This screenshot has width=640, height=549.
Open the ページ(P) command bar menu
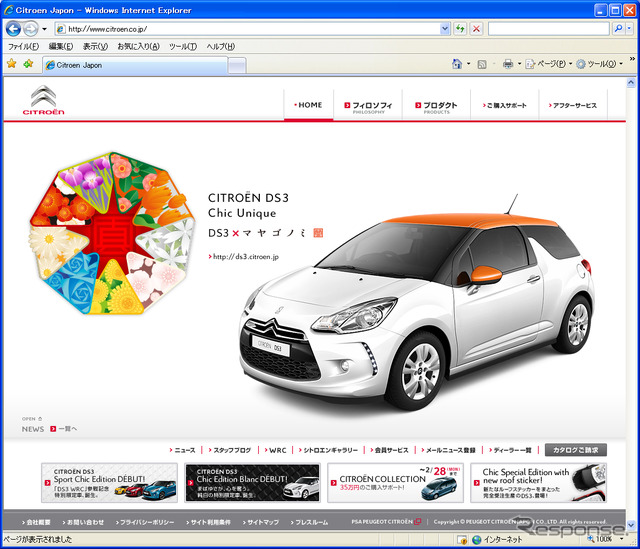pos(549,64)
